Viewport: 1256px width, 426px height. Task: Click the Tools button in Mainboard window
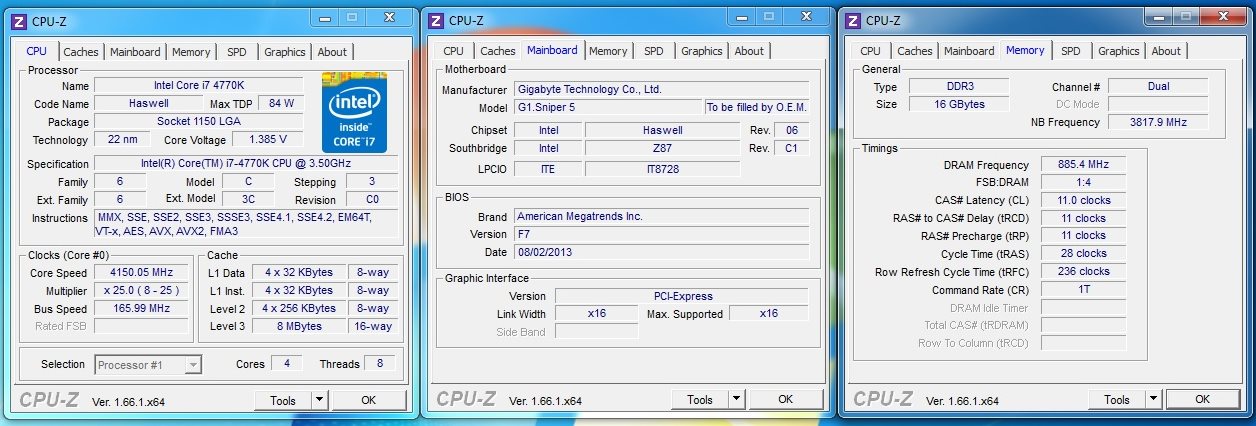700,400
